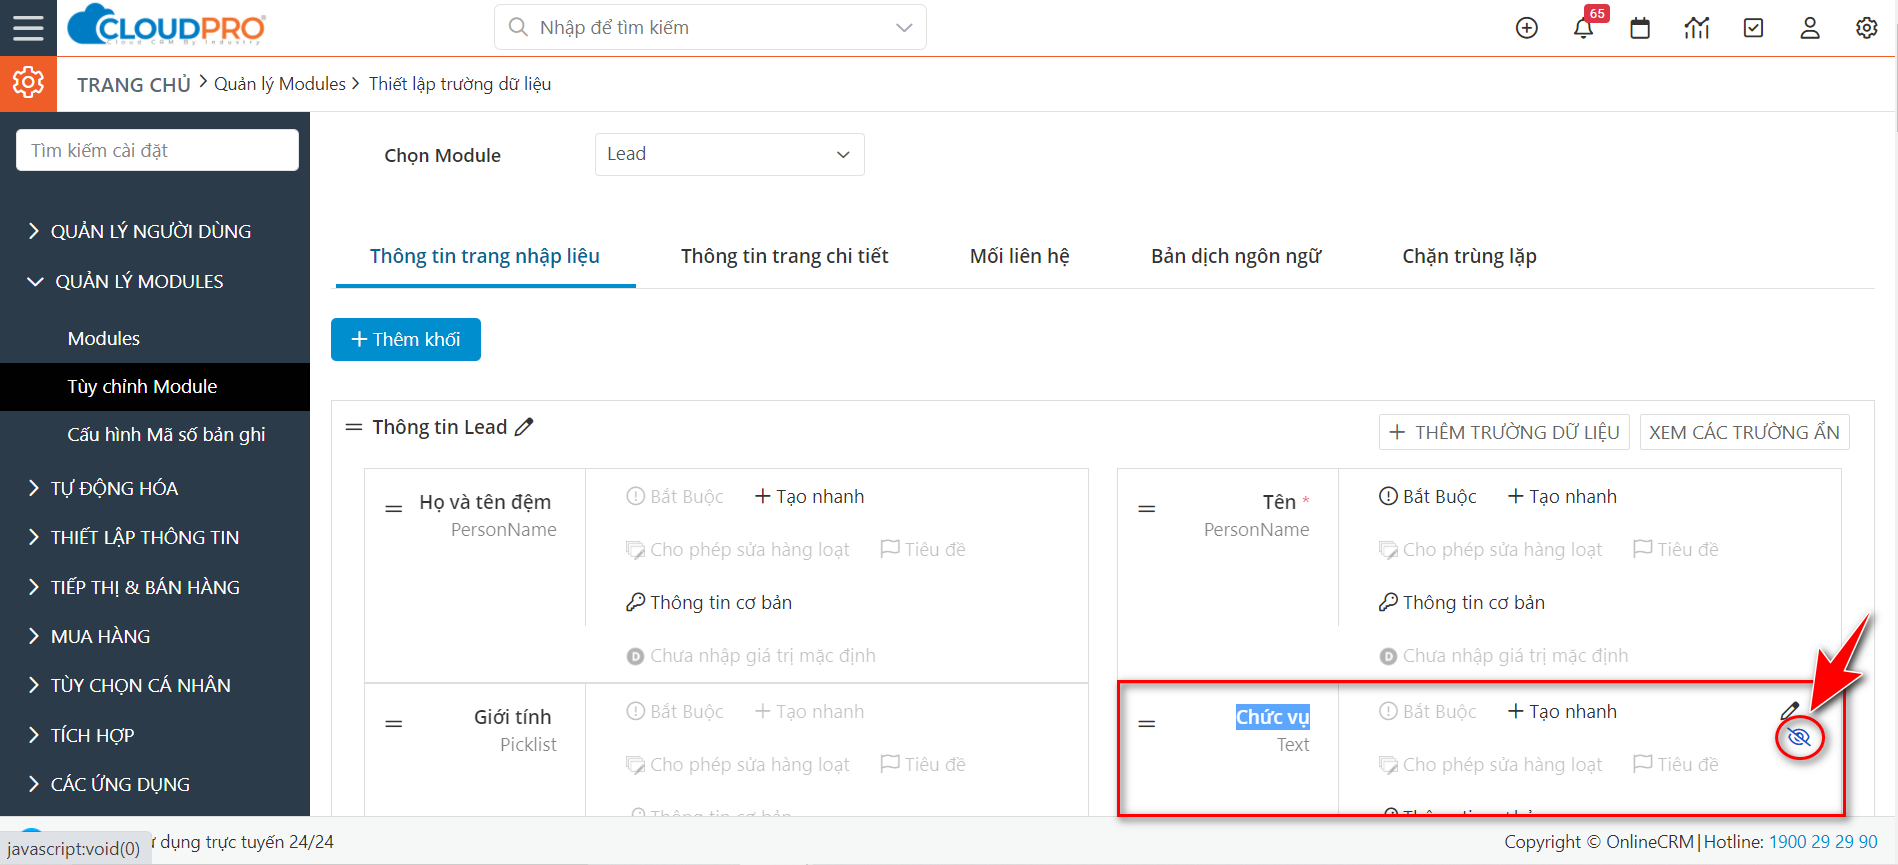Expand TÙY CHỌN CÁ NHÂN section
The image size is (1898, 865).
[x=129, y=685]
